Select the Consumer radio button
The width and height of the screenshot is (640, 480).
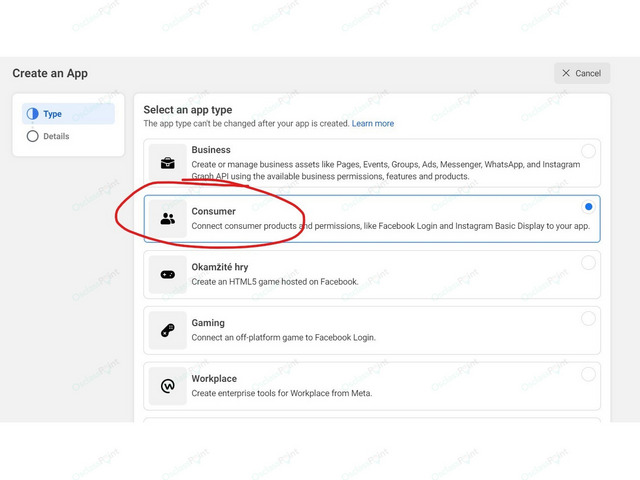tap(588, 207)
